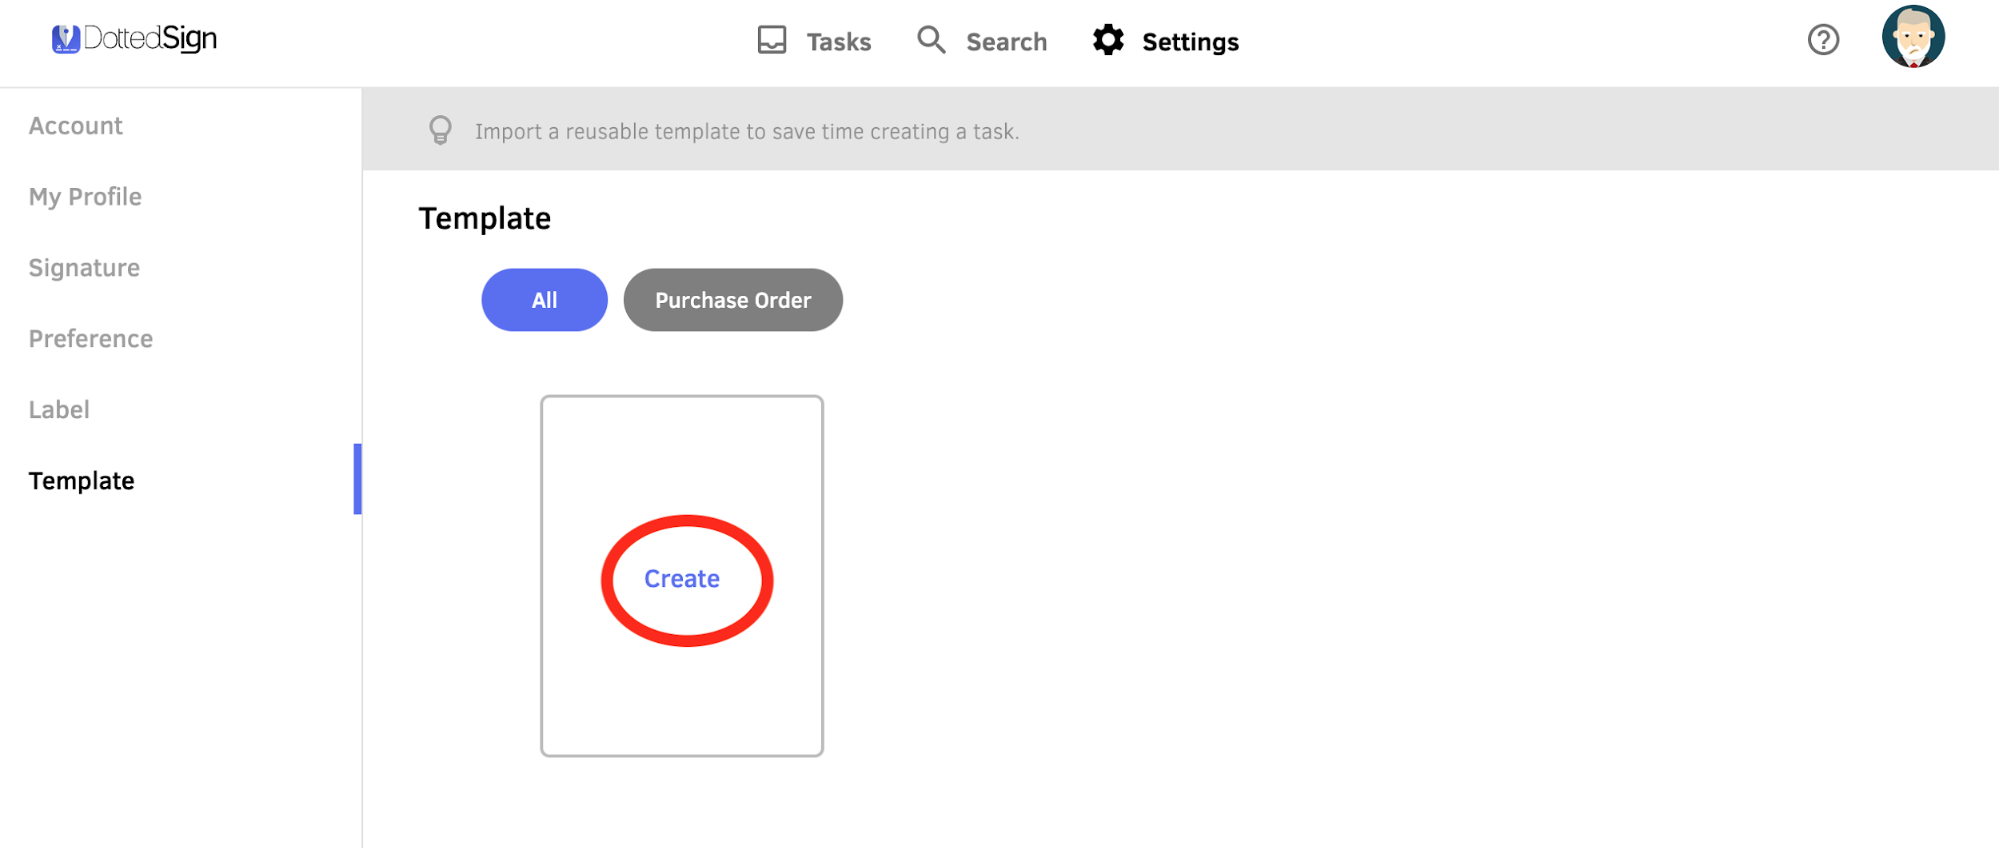Click the empty template card

coord(682,576)
